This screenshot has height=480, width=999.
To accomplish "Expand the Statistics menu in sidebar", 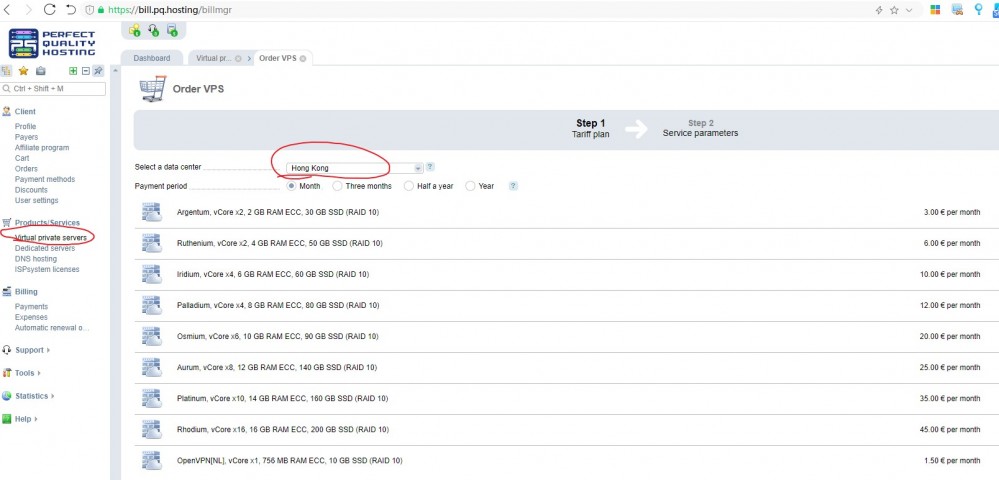I will [33, 396].
